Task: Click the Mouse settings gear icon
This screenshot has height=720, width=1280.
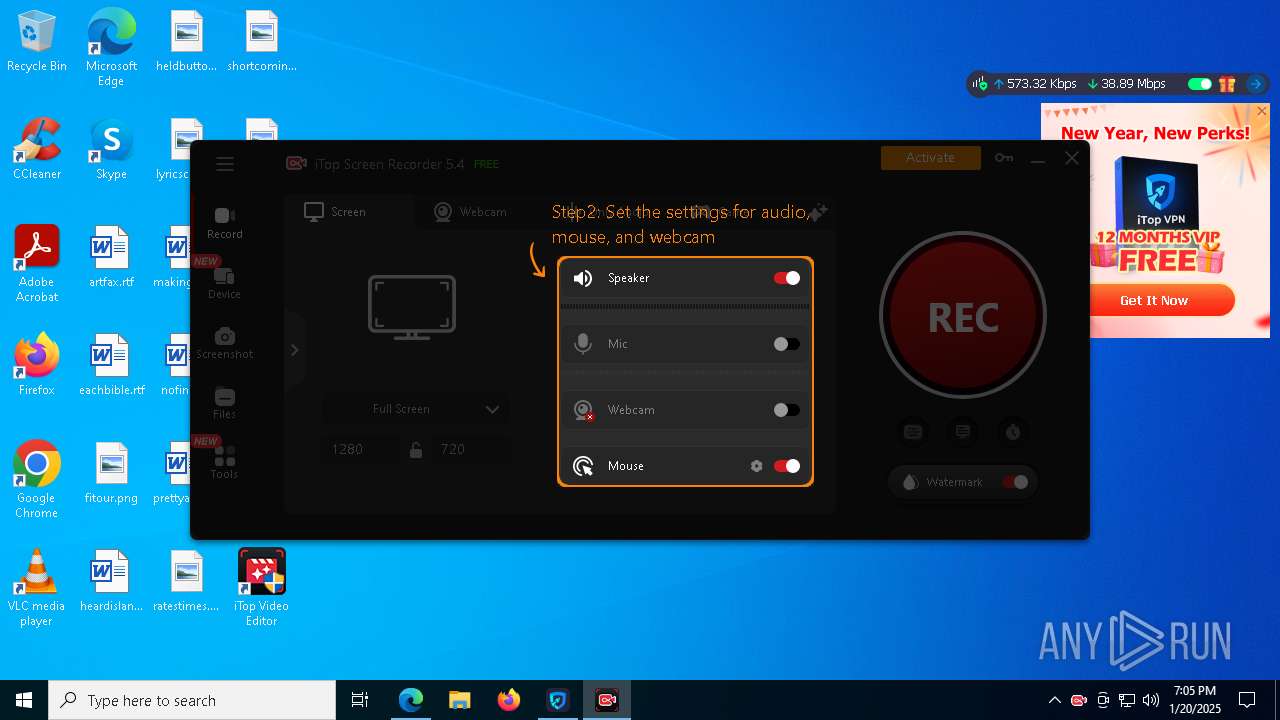Action: tap(756, 466)
